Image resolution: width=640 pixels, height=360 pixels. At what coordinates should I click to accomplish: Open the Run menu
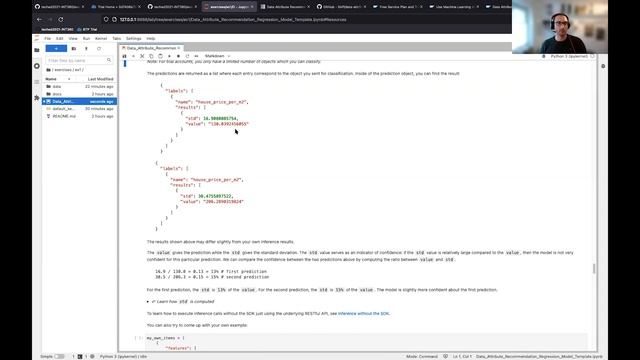86,38
